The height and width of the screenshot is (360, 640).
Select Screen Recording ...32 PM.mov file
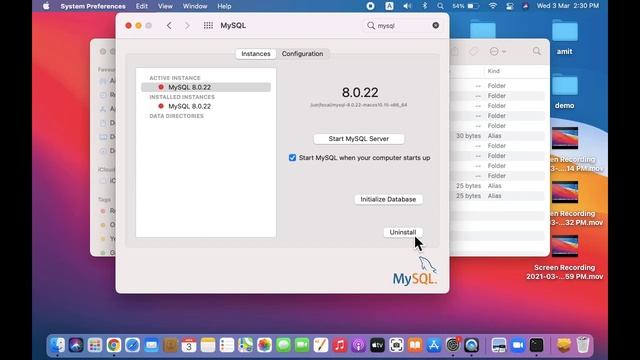(x=565, y=204)
